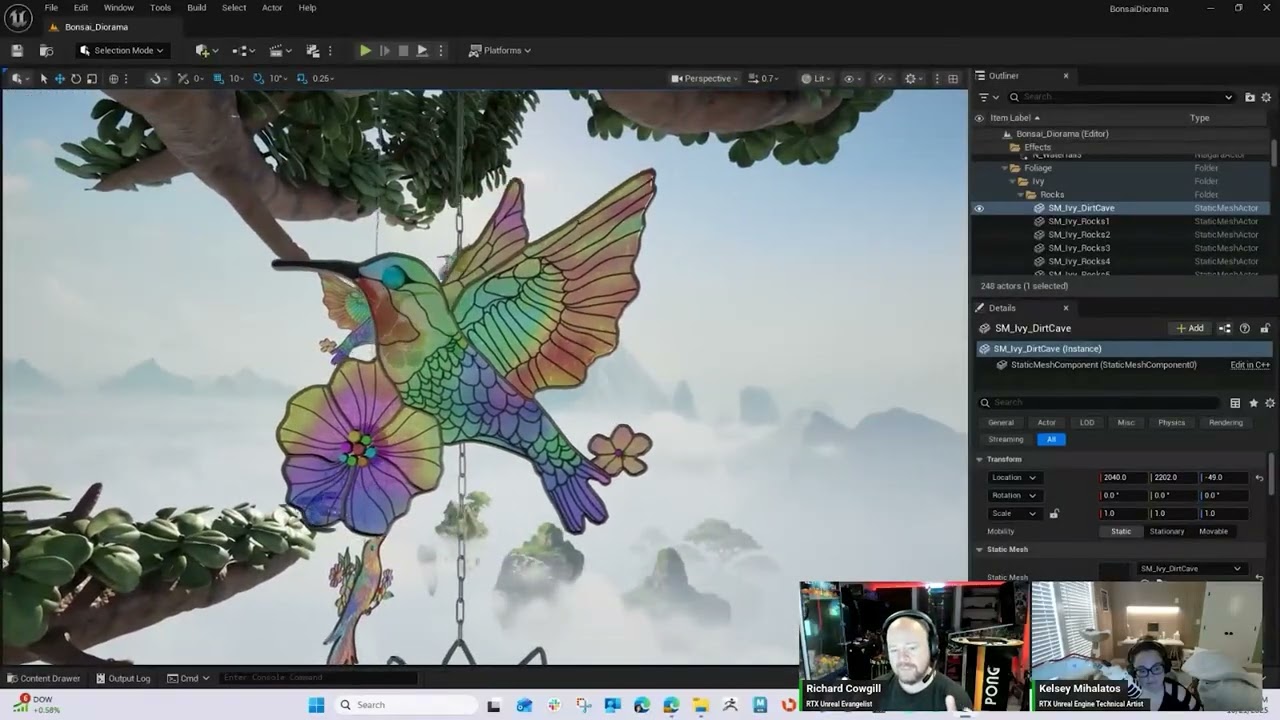This screenshot has height=720, width=1280.
Task: Set Mobility to Stationary
Action: tap(1166, 531)
